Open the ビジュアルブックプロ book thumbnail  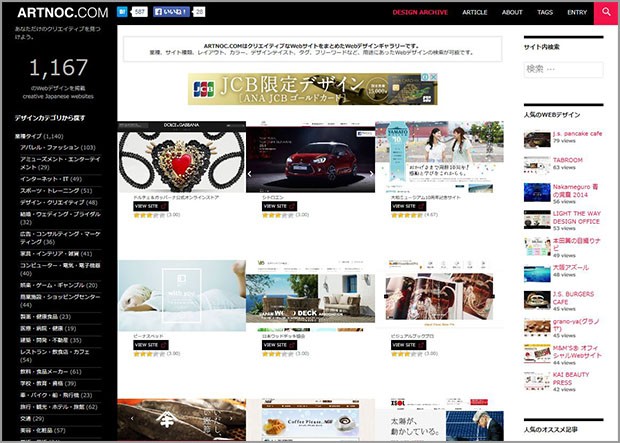tap(439, 295)
